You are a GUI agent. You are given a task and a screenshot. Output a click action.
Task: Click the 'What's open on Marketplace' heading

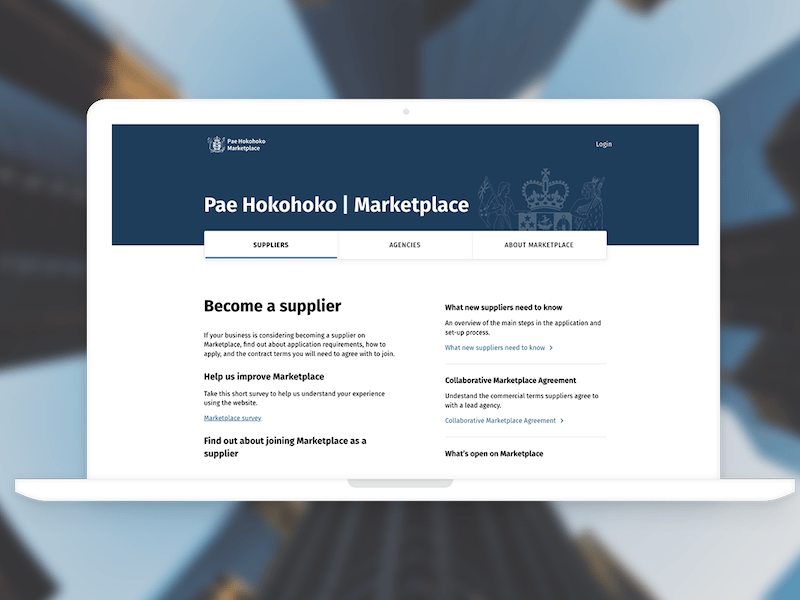(x=494, y=454)
